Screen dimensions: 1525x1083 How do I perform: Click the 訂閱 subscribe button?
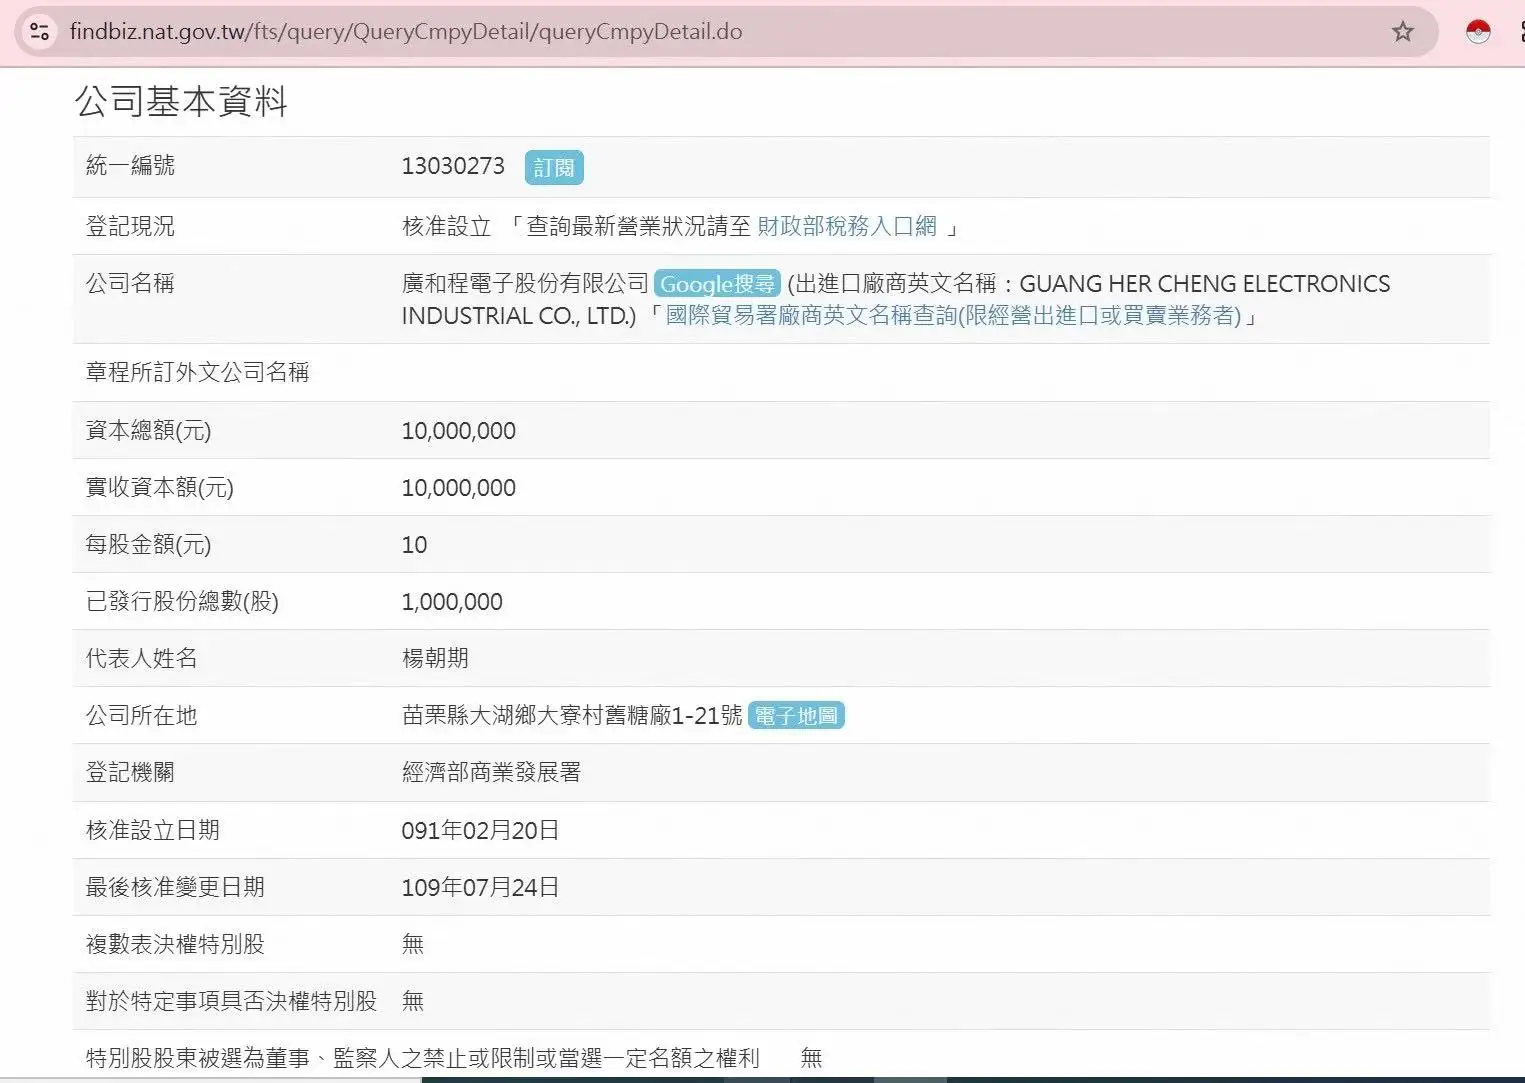(553, 167)
